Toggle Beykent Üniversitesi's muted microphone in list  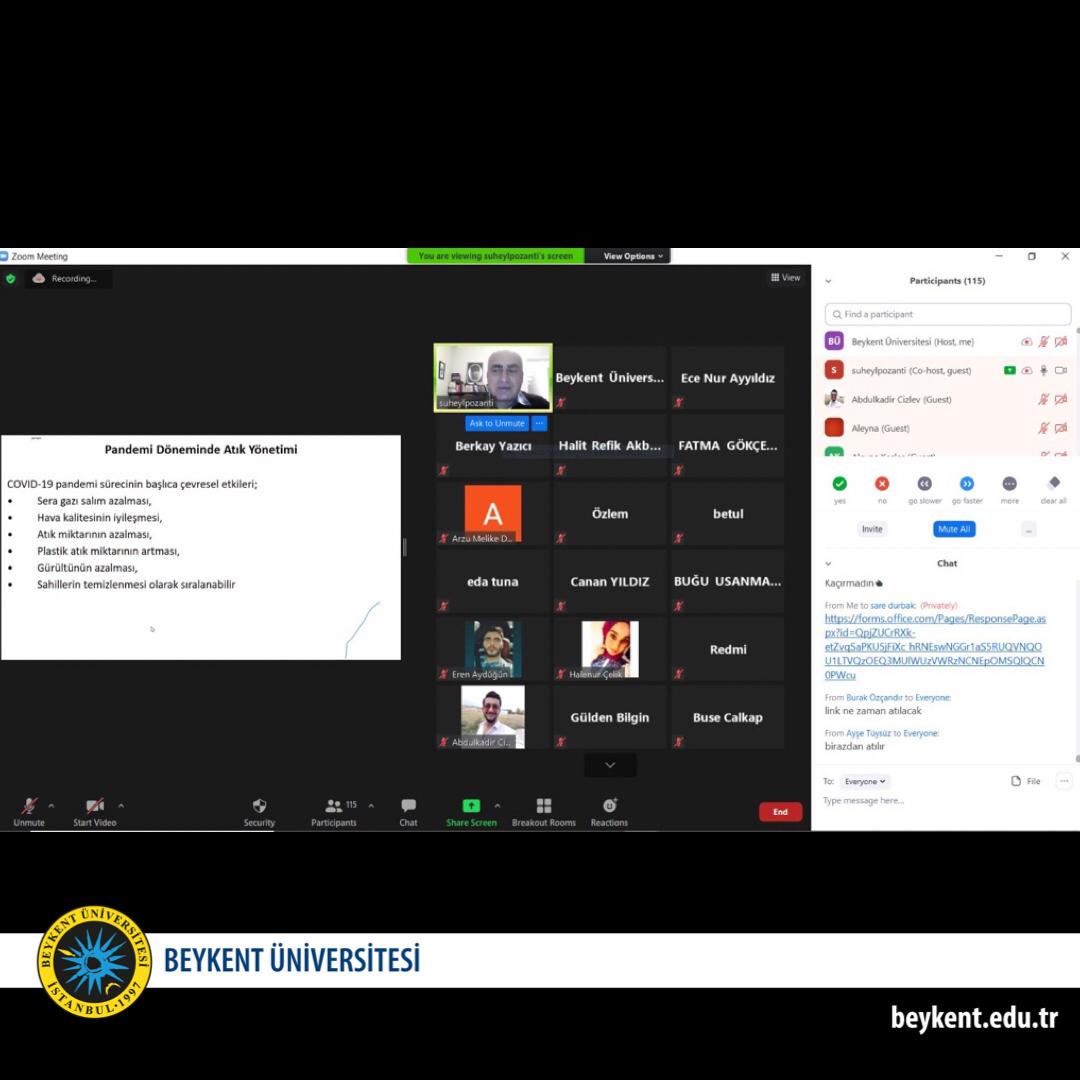1044,342
